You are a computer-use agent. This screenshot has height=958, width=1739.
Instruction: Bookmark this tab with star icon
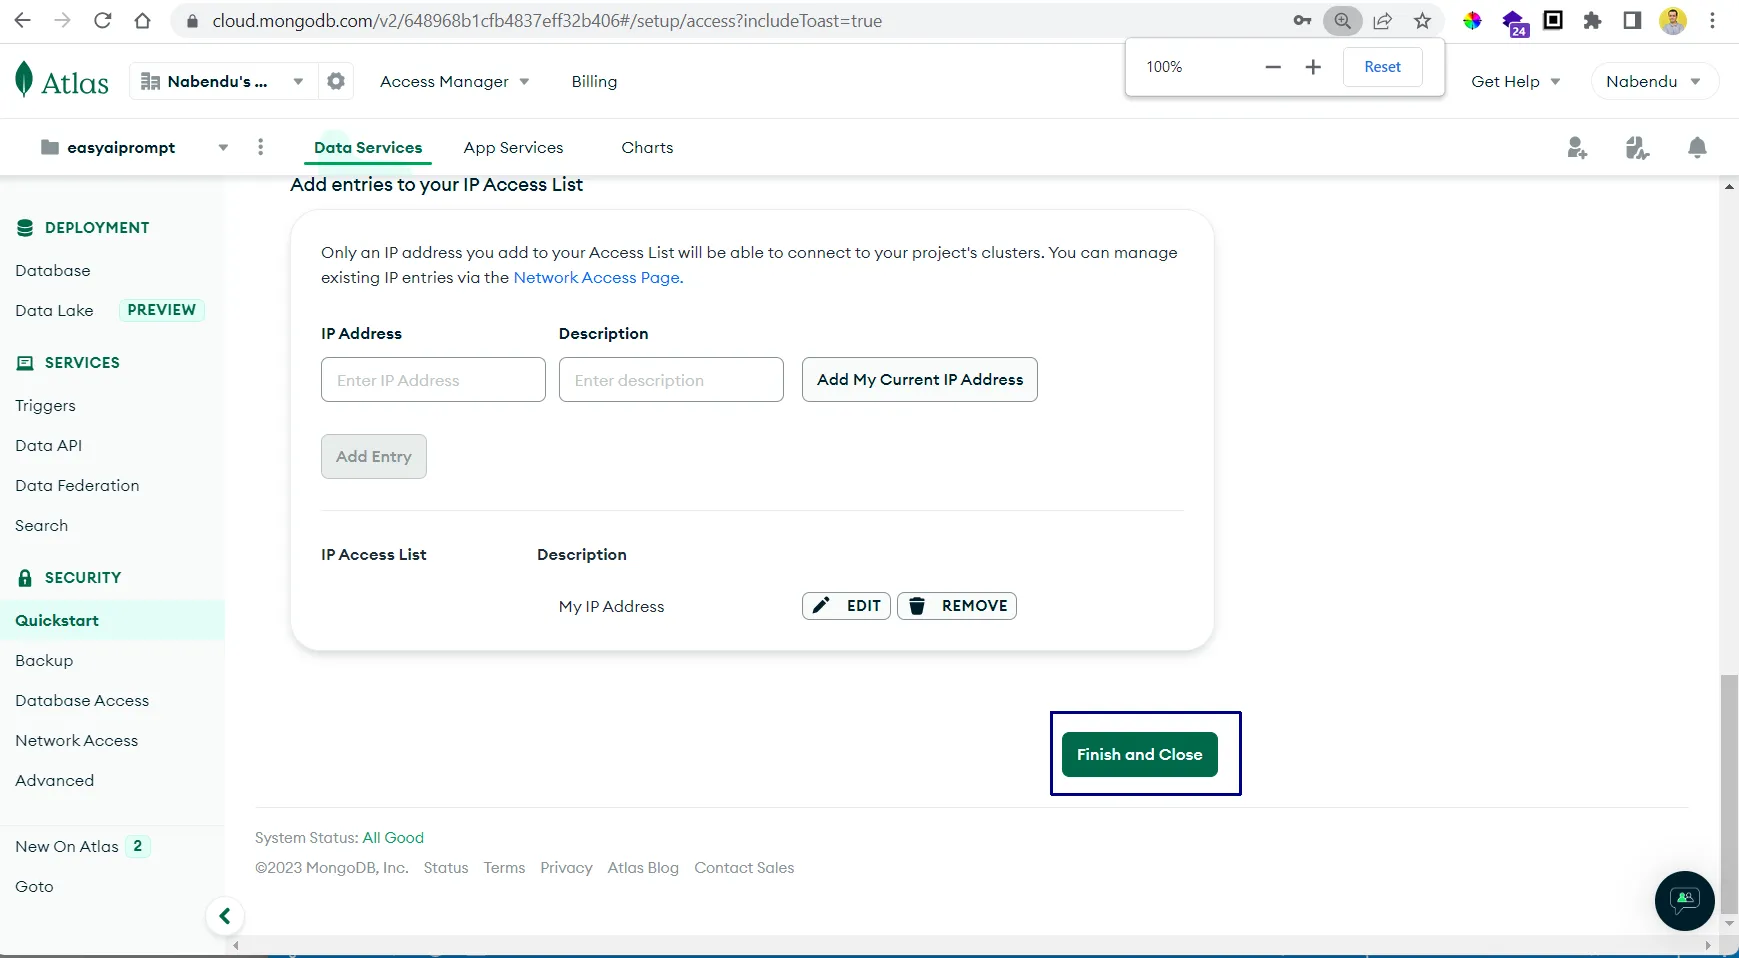1422,20
